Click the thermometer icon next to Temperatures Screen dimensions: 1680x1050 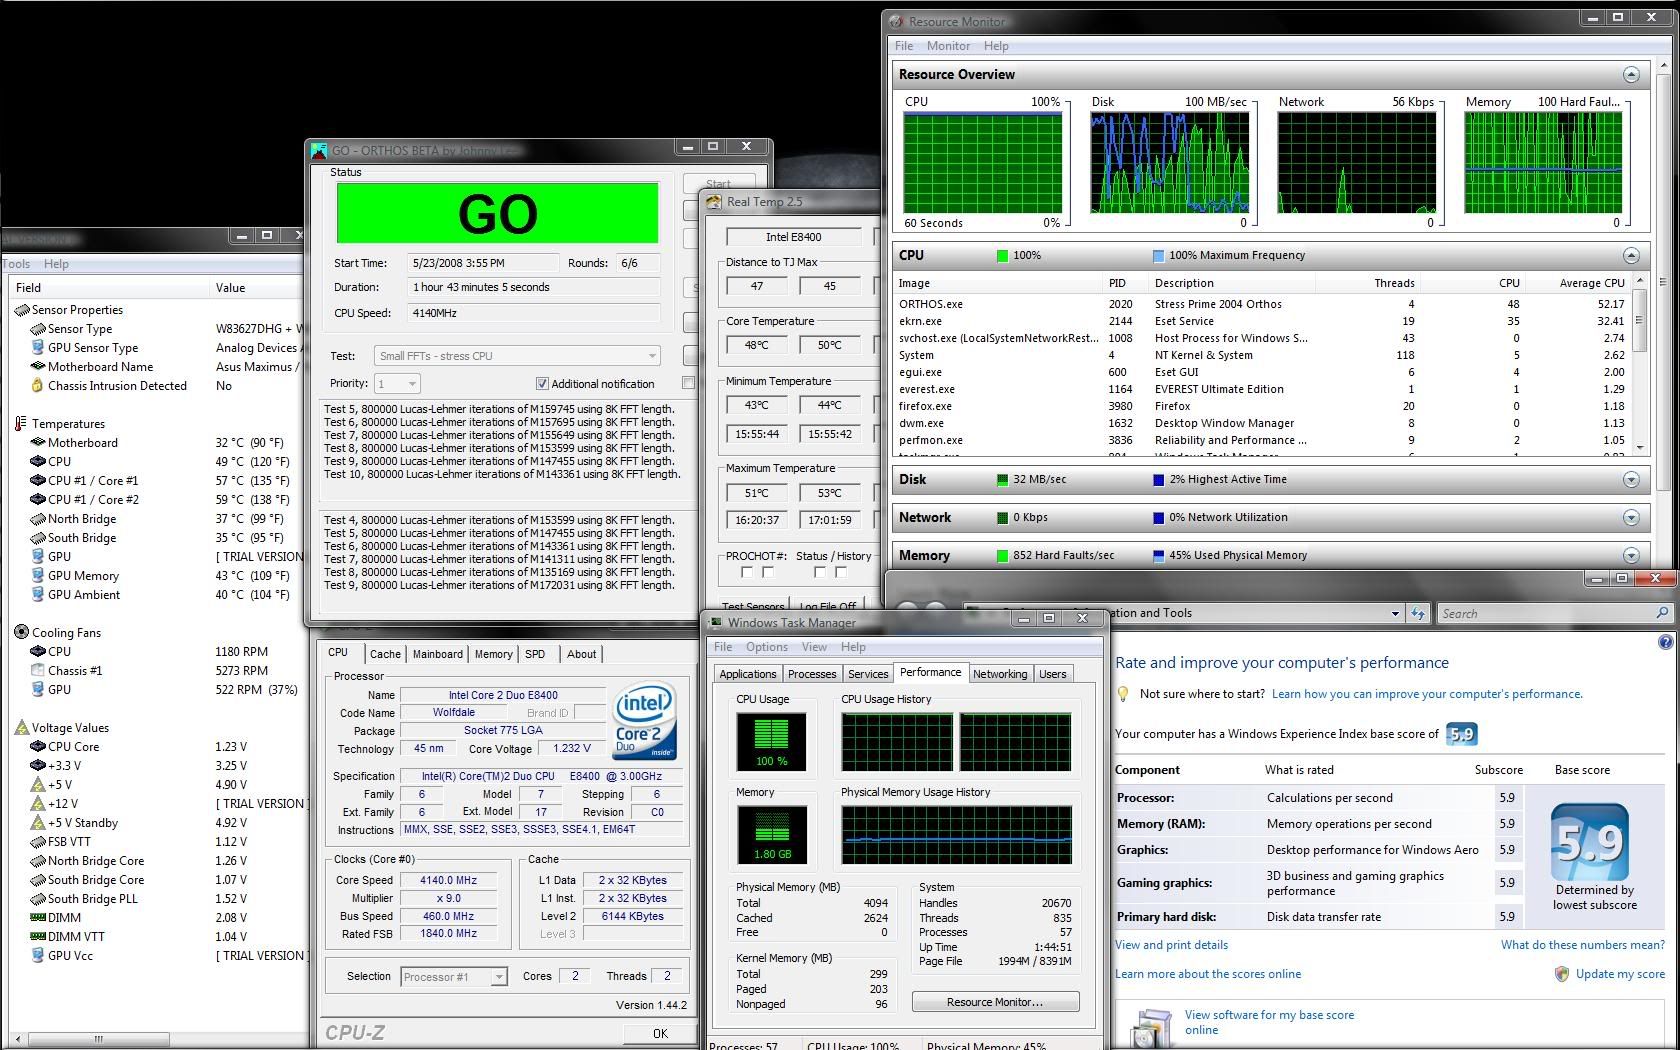[21, 424]
